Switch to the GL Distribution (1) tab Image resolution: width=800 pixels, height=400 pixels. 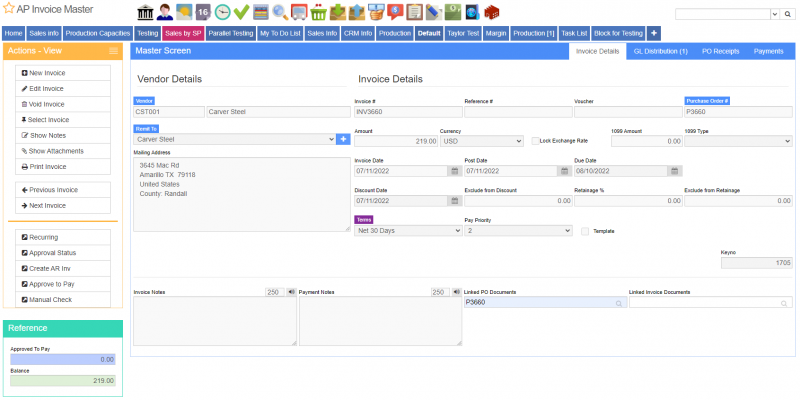click(660, 50)
